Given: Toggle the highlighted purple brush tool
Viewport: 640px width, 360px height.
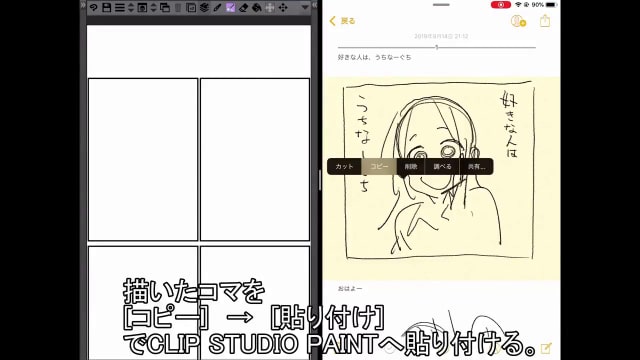Looking at the screenshot, I should pos(231,7).
